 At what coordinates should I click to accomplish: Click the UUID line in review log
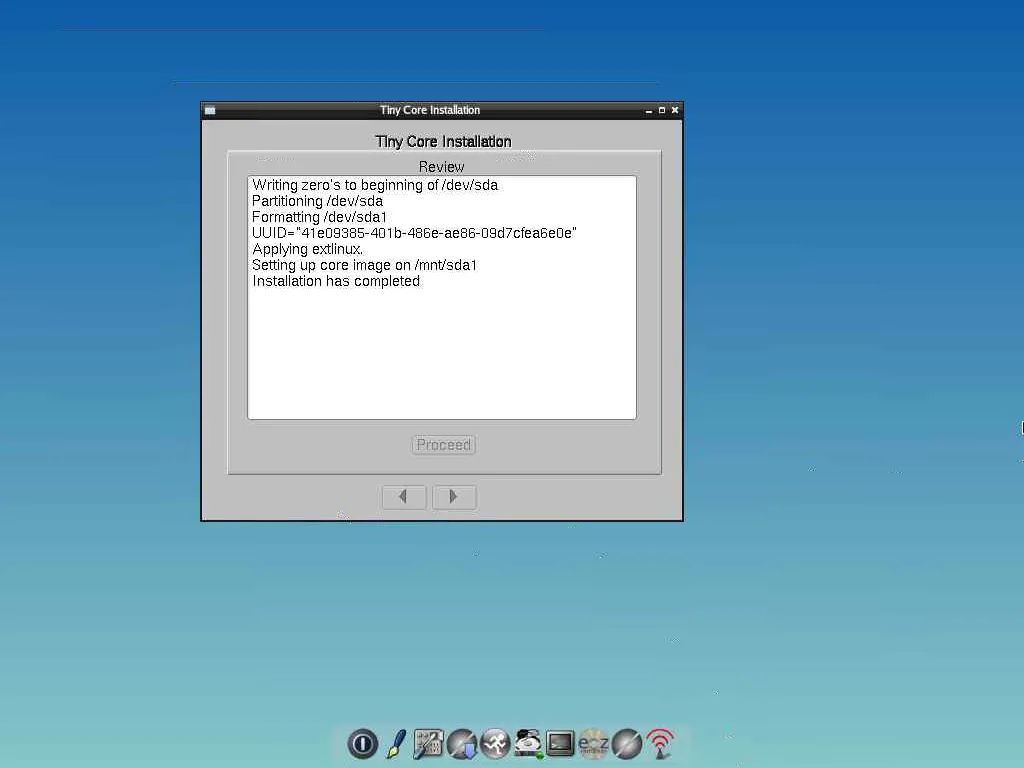(414, 233)
